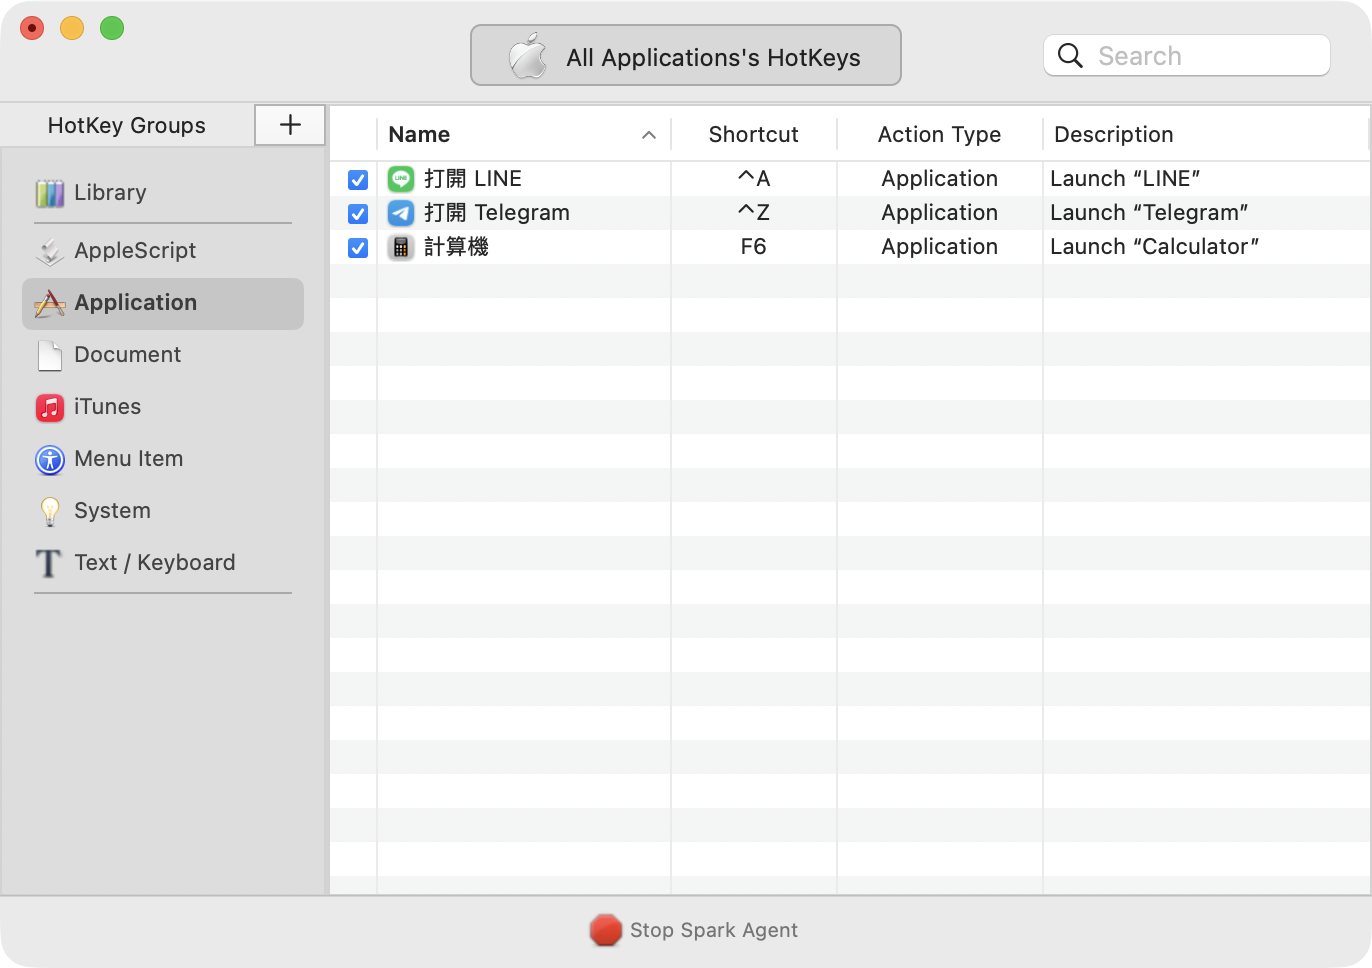Add a new HotKey group with plus button
Screen dimensions: 1372x968
[290, 125]
